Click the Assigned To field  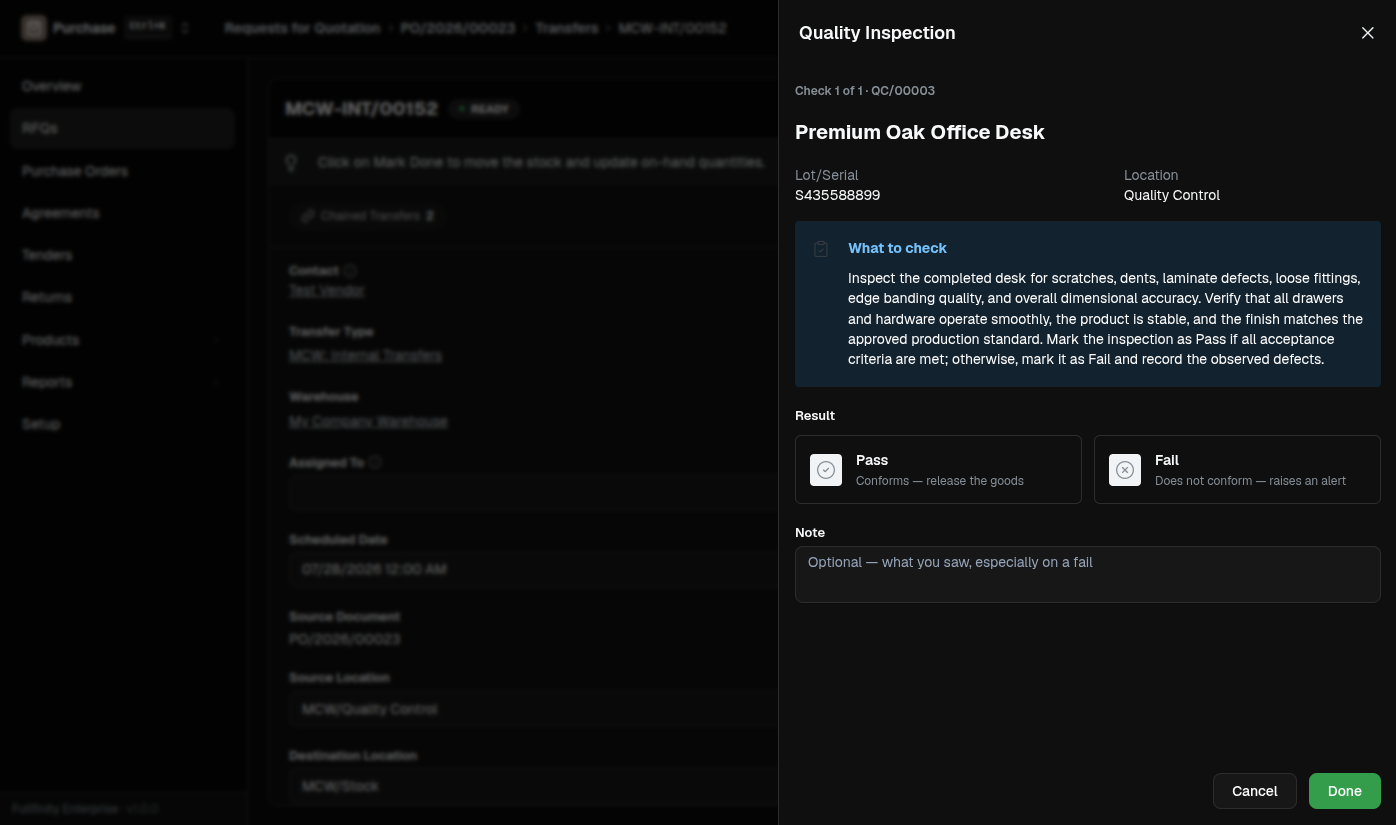pos(533,493)
